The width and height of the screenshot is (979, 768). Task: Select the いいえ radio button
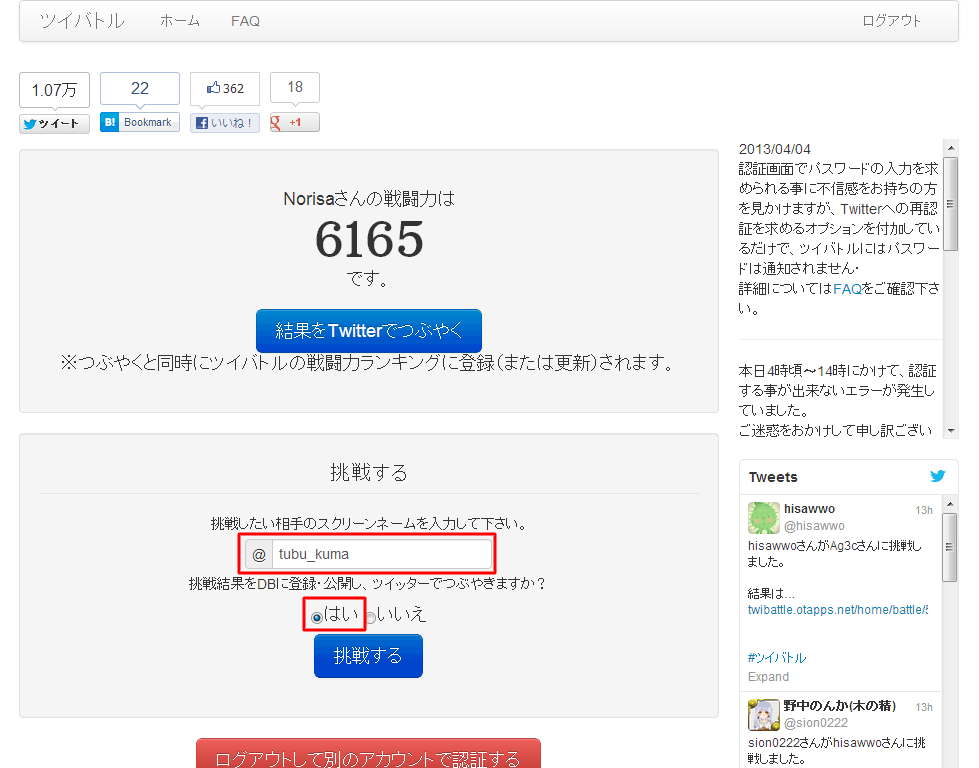pos(371,618)
